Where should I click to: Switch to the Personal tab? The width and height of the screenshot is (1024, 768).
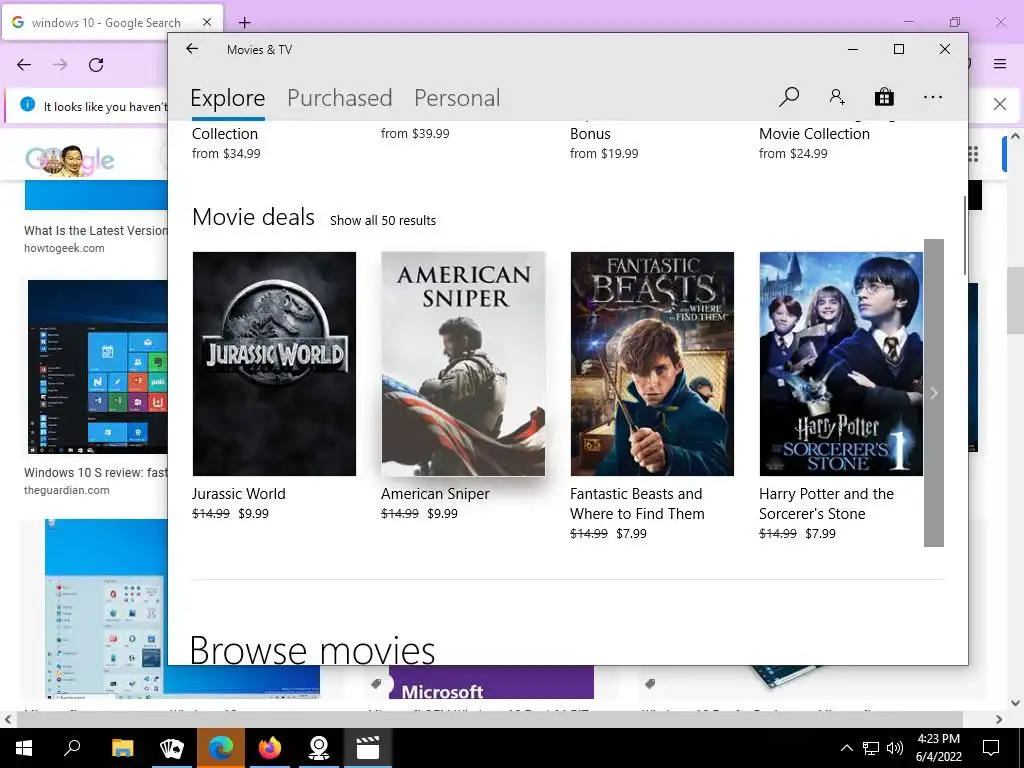coord(457,98)
